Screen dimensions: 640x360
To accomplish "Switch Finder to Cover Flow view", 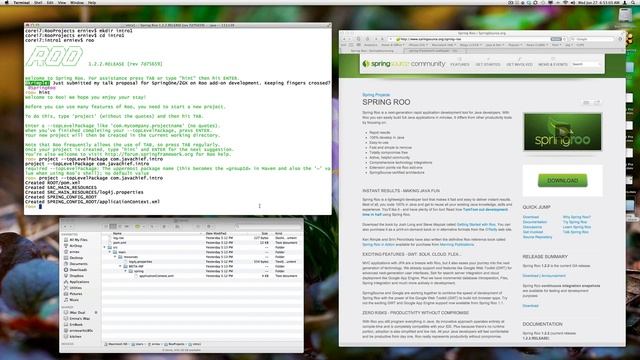I will point(126,227).
